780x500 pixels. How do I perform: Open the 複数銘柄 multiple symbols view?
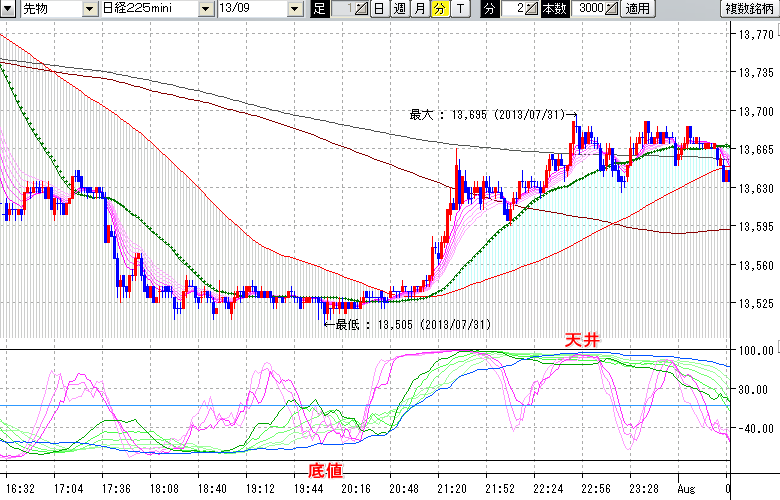(749, 9)
